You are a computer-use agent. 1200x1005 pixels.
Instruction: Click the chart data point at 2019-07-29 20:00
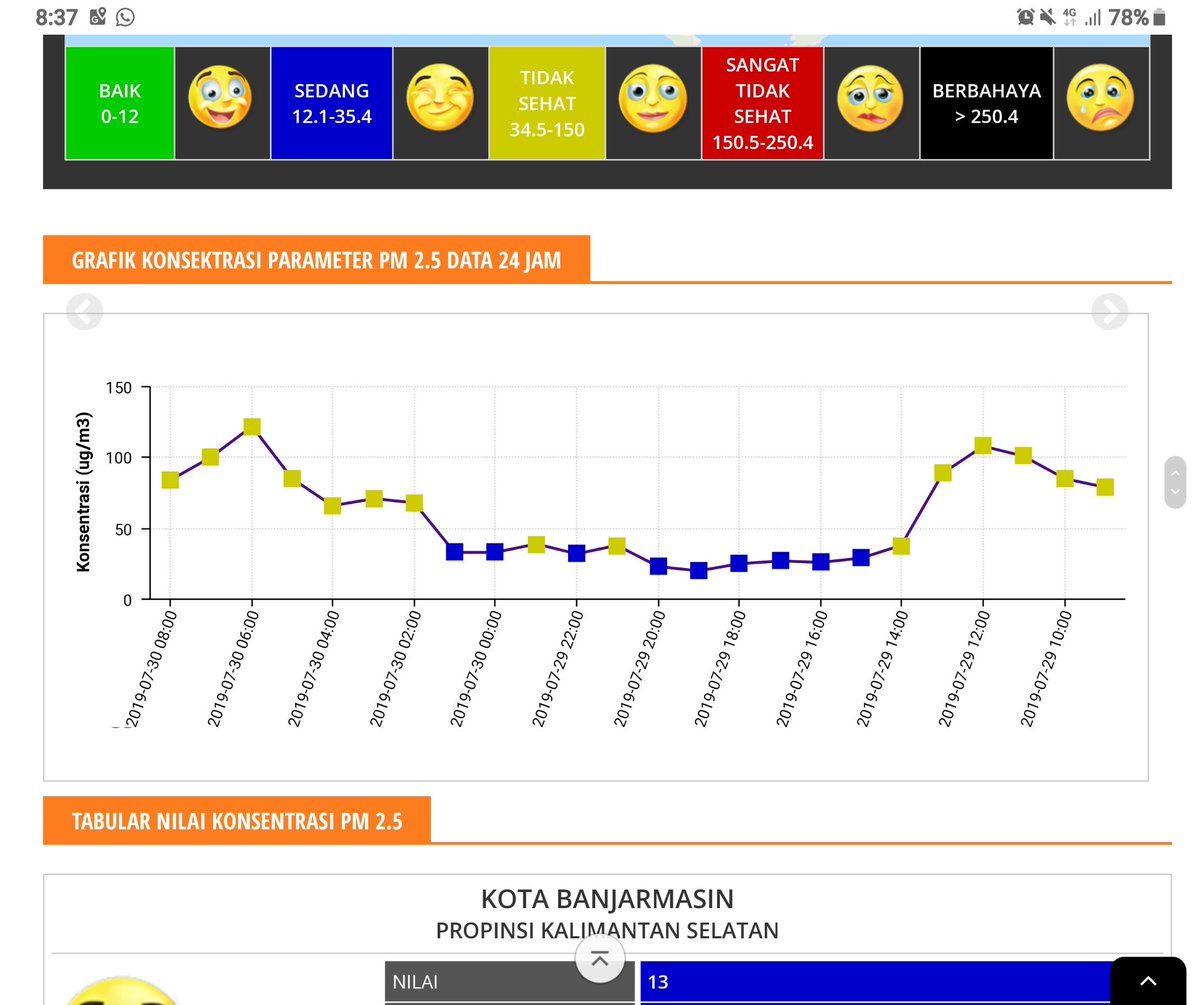[x=658, y=566]
